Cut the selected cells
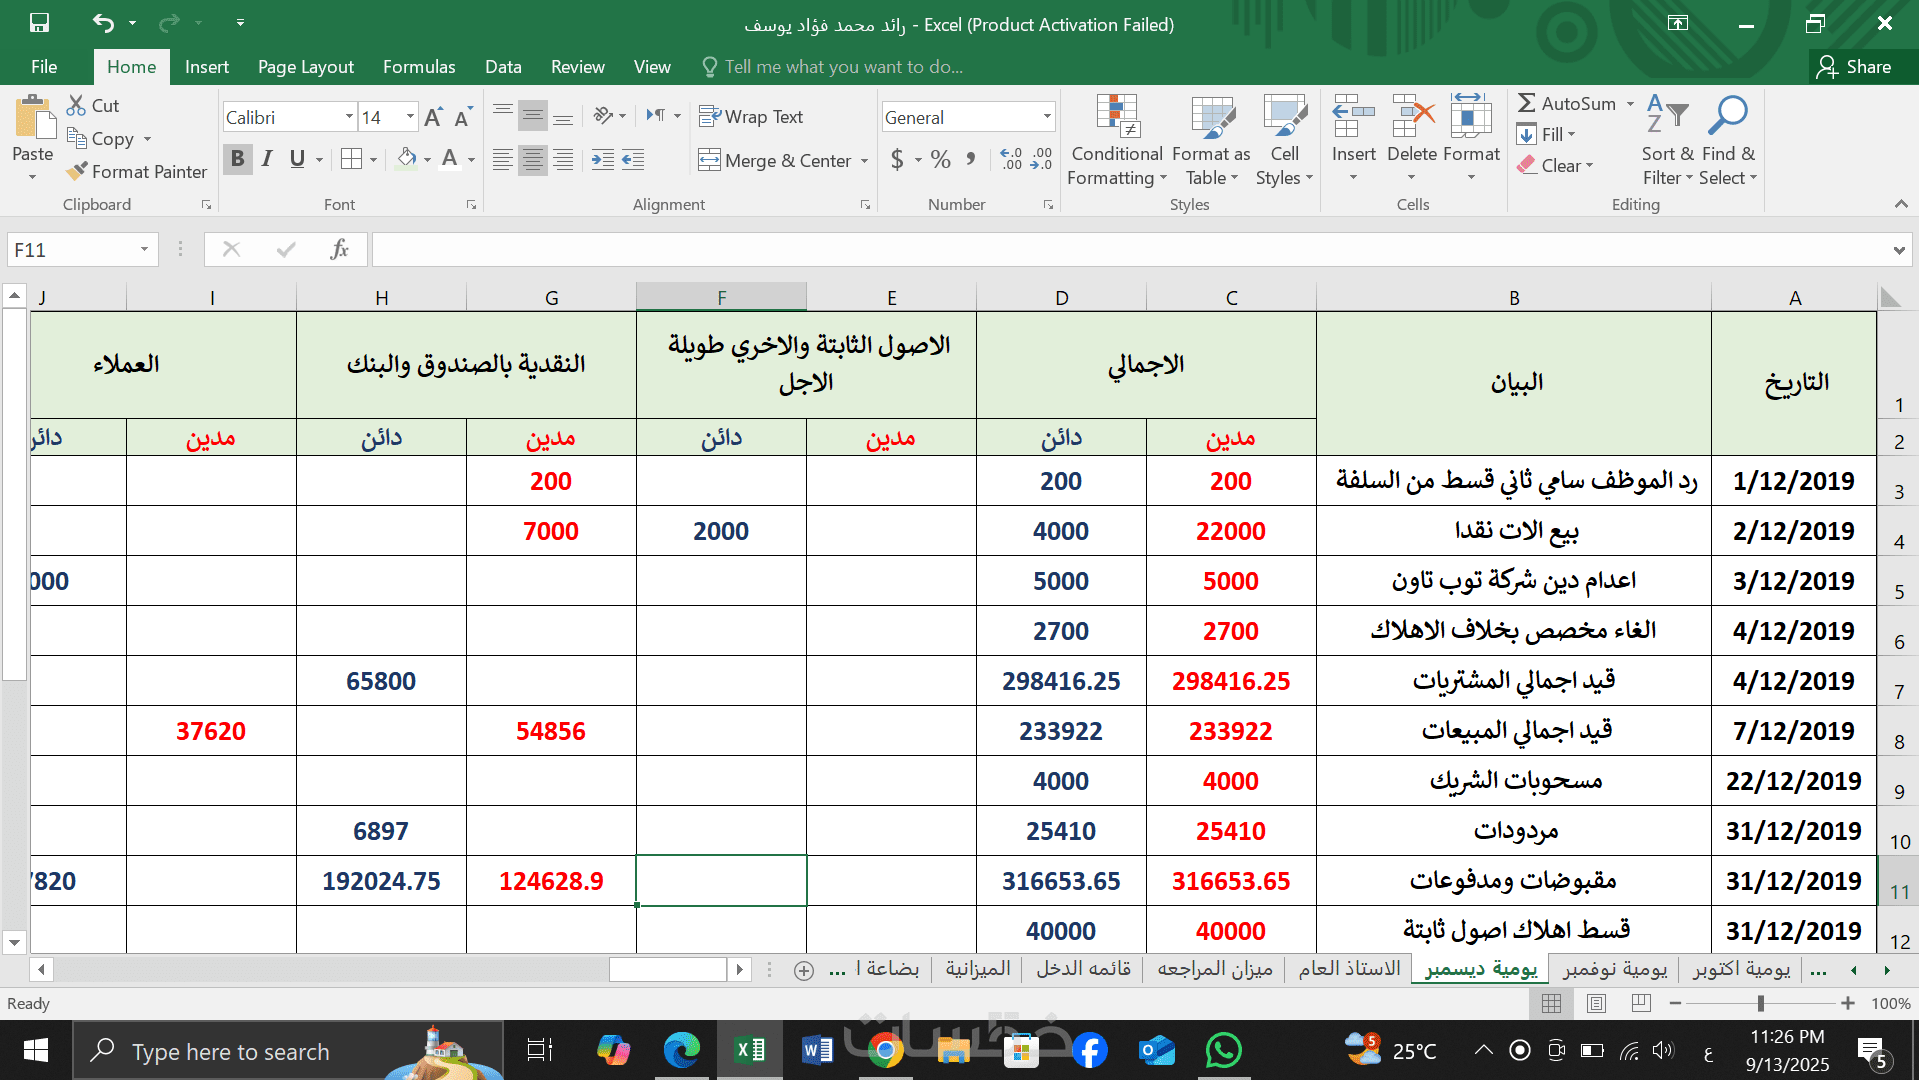This screenshot has height=1080, width=1919. pyautogui.click(x=92, y=105)
